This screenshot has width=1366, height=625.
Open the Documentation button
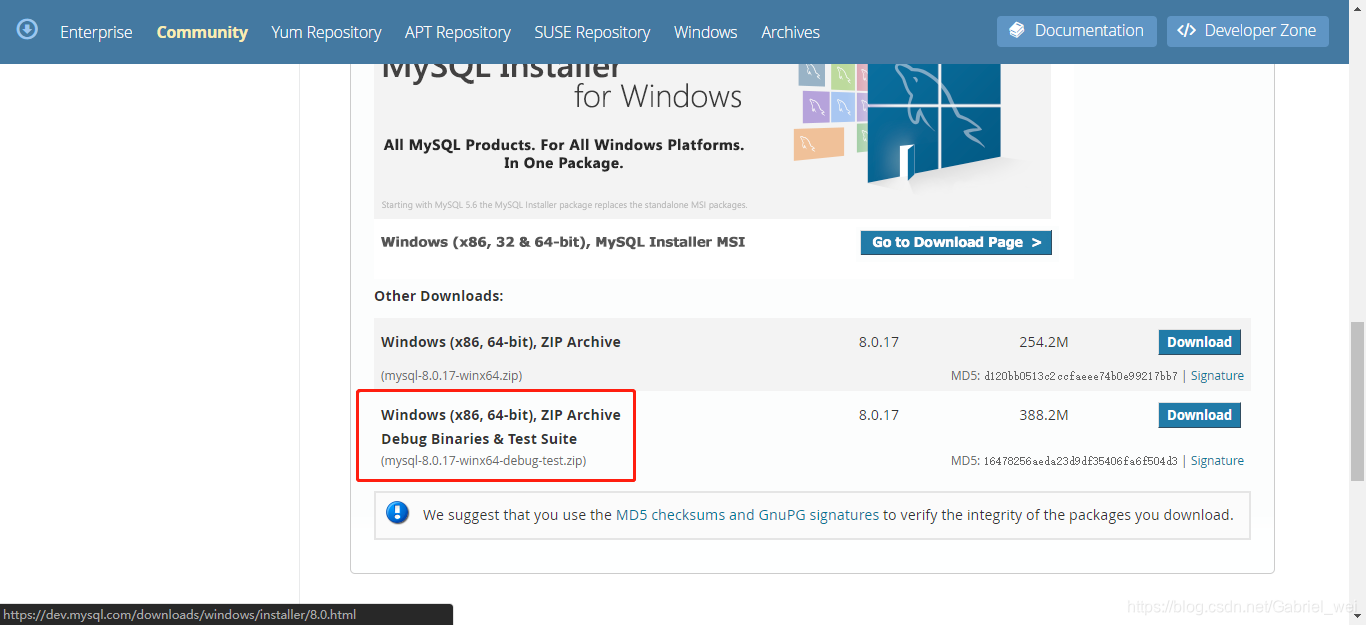(1077, 31)
